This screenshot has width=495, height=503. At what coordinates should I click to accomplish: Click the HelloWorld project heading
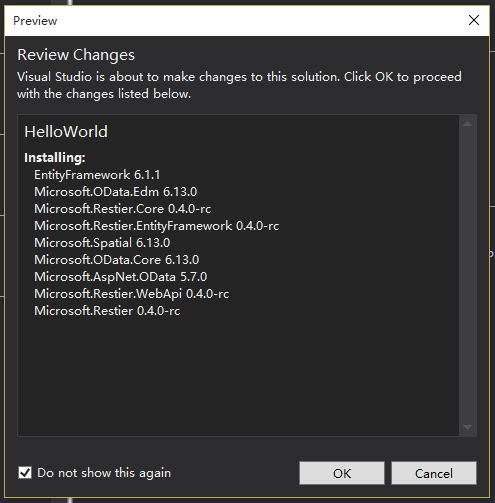[x=66, y=132]
